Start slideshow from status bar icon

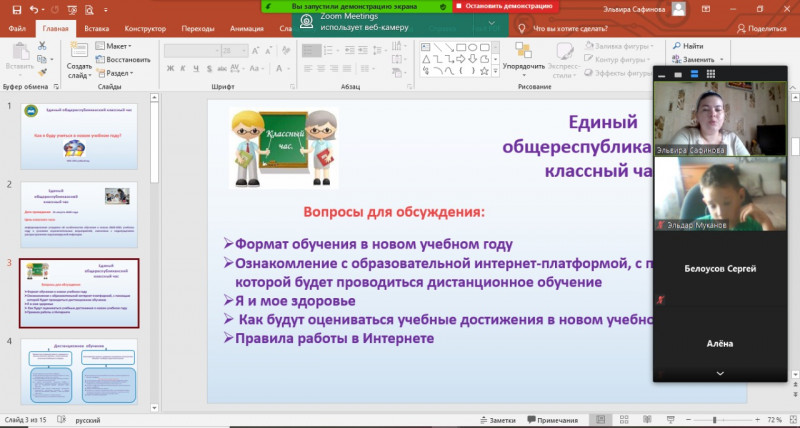click(x=670, y=419)
